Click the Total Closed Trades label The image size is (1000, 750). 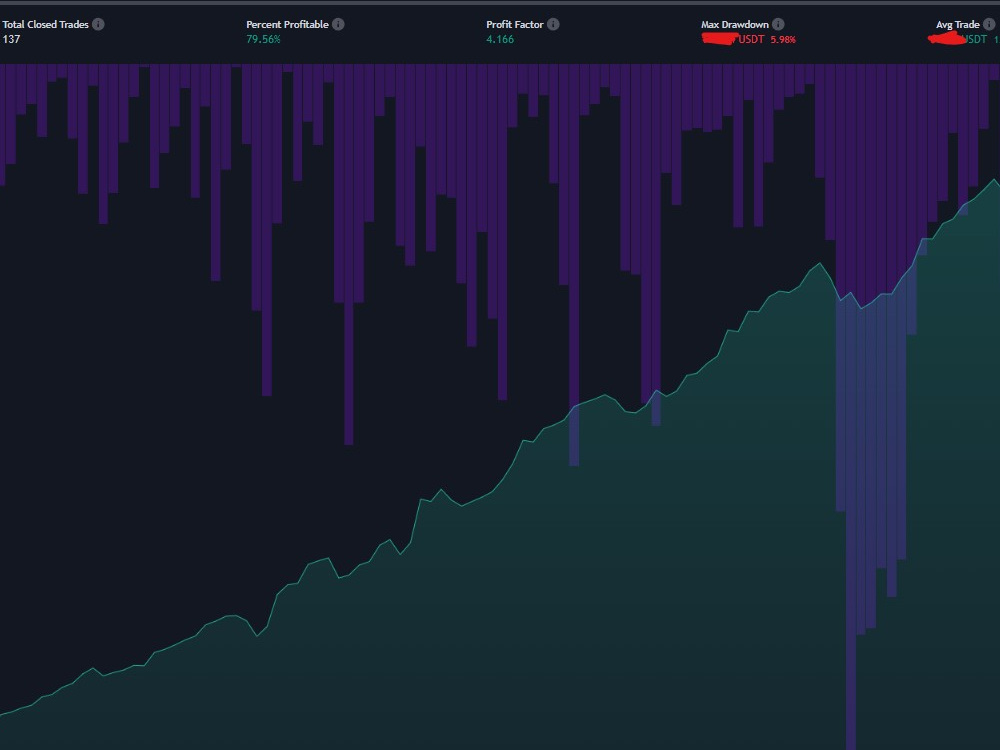coord(45,24)
